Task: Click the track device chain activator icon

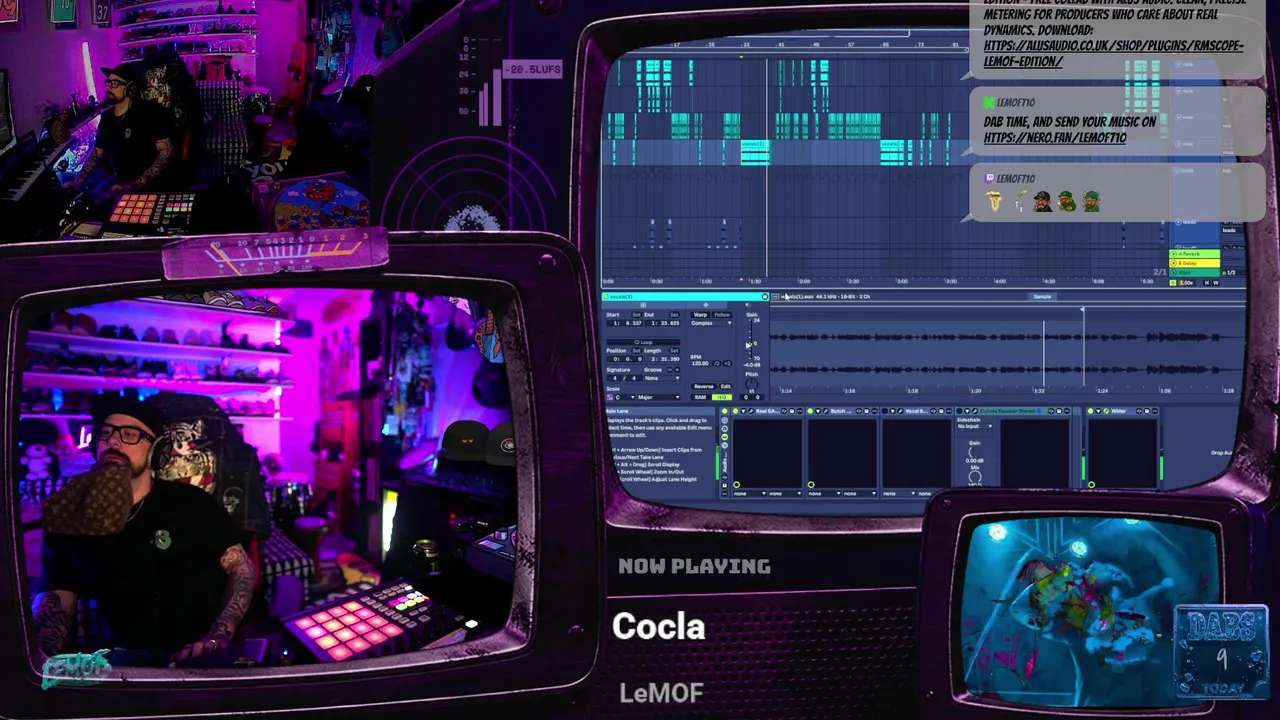Action: click(725, 411)
